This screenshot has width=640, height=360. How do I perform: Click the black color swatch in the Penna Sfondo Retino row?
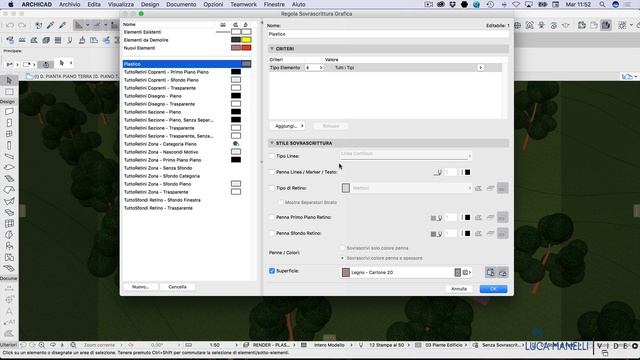click(467, 233)
